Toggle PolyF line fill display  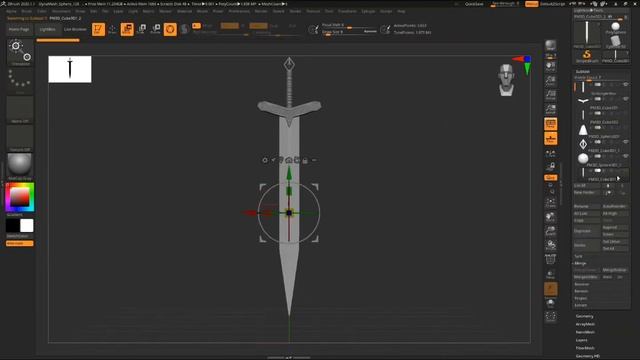(x=551, y=259)
